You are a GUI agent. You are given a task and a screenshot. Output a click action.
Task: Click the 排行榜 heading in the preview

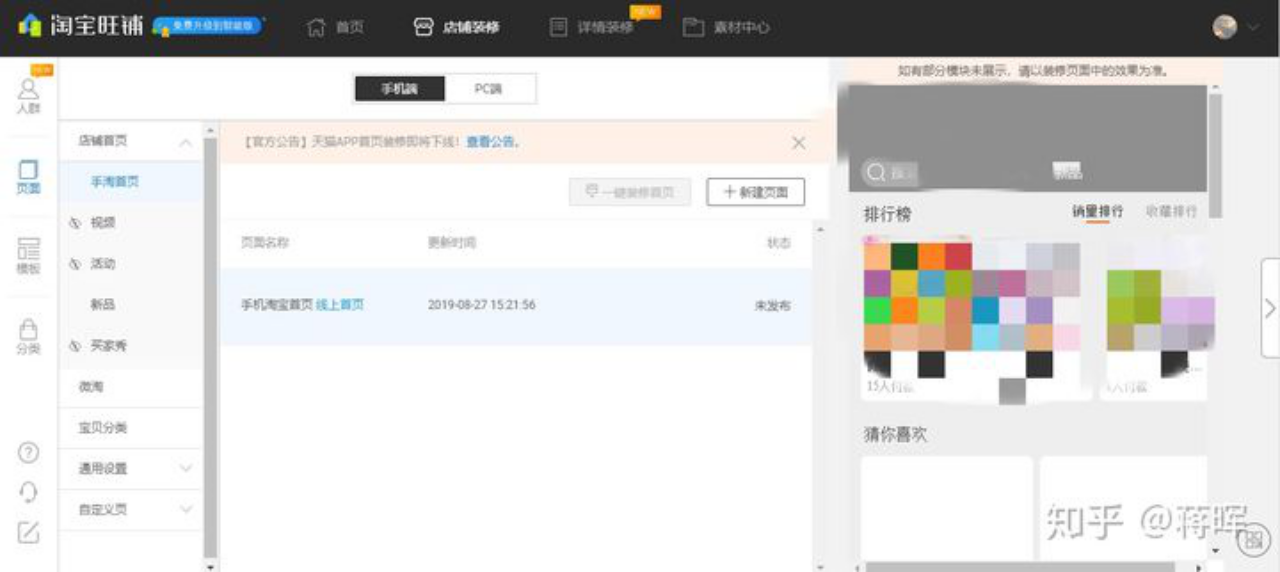tap(887, 214)
